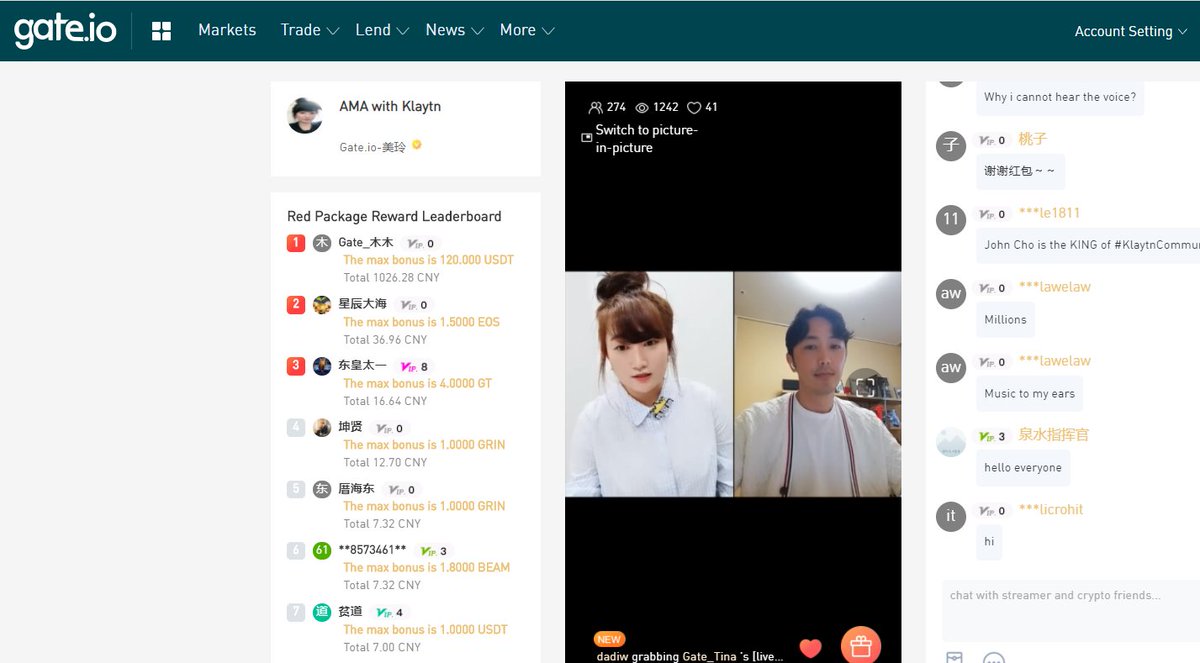Screen dimensions: 1200x663
Task: Open 星辰大海 leaderboard user
Action: click(x=363, y=304)
